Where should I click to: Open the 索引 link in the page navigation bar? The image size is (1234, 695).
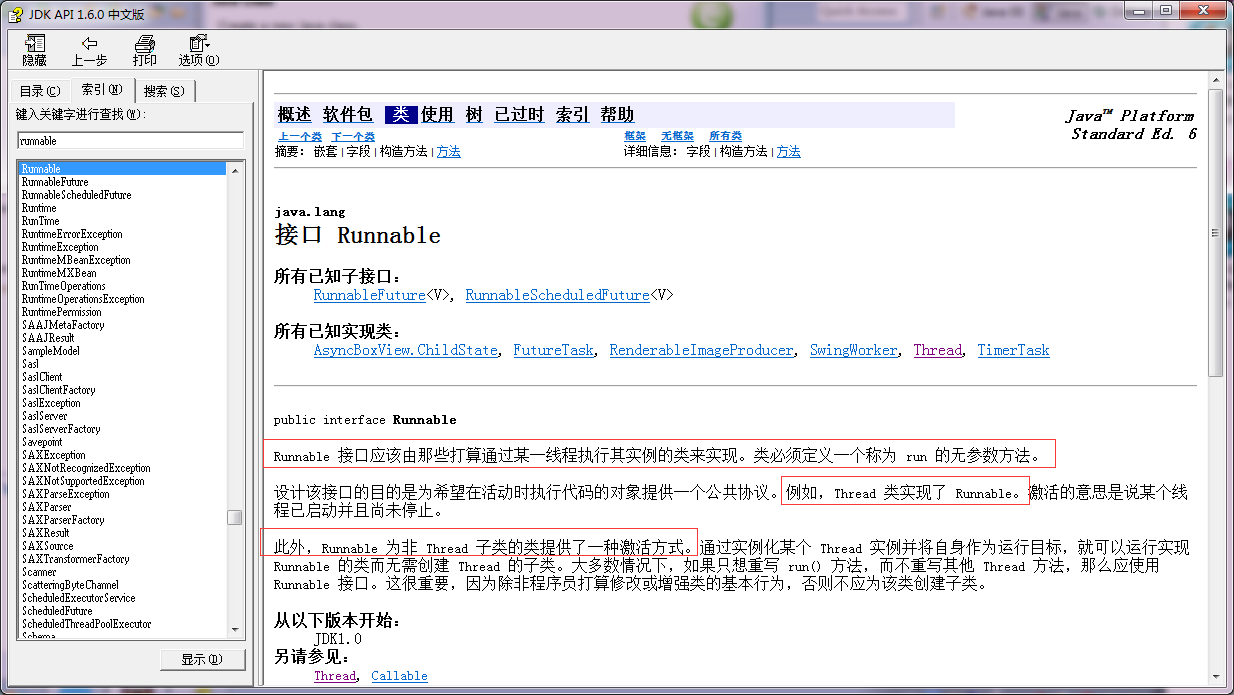coord(572,115)
